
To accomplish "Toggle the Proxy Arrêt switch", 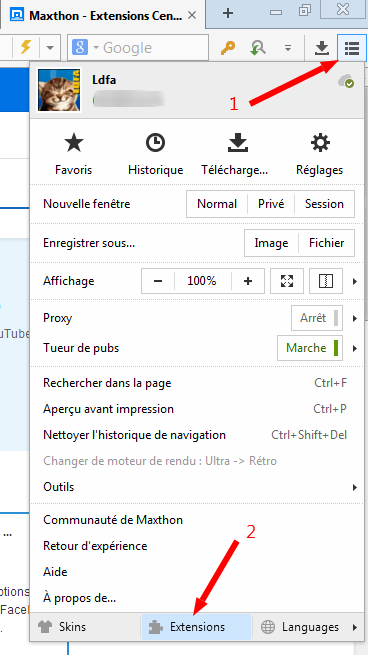I will [x=317, y=318].
